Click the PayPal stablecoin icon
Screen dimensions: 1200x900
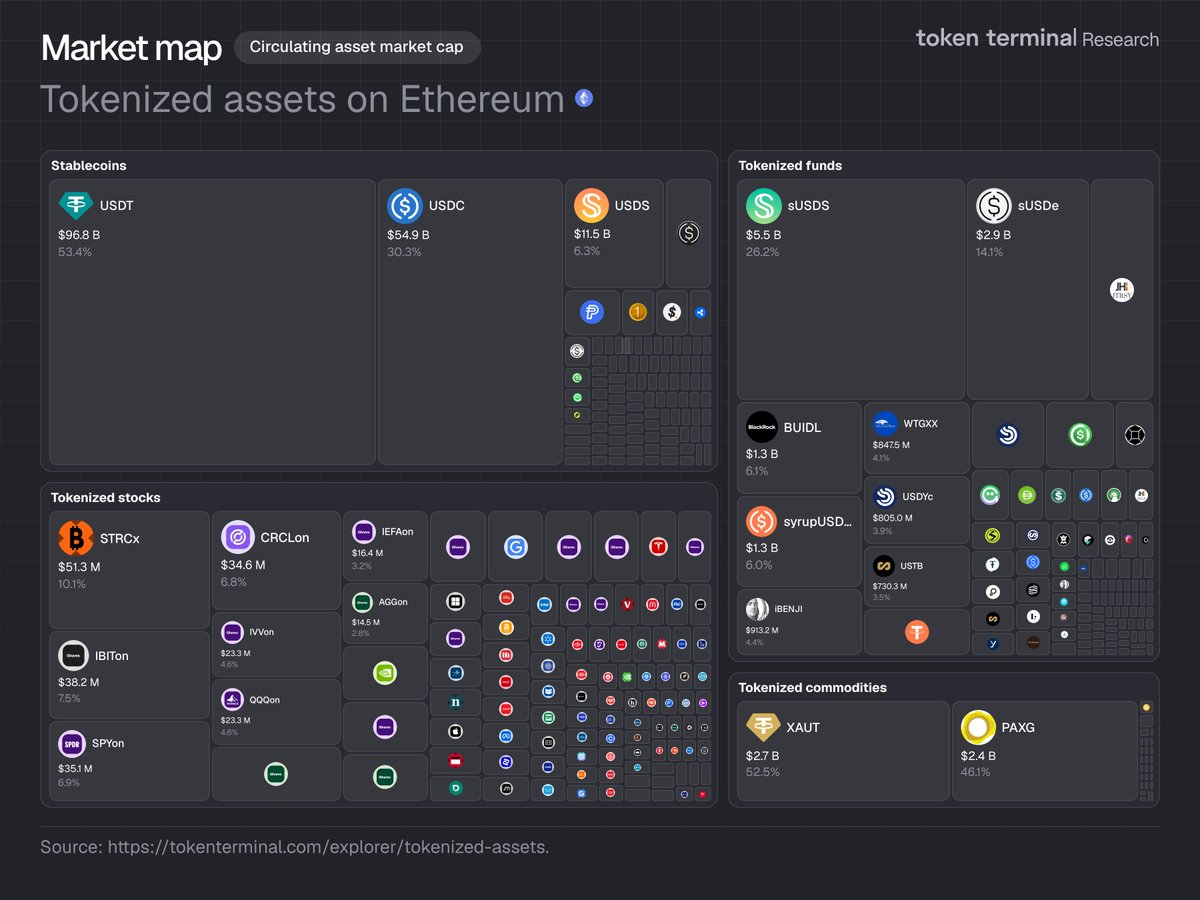click(591, 313)
